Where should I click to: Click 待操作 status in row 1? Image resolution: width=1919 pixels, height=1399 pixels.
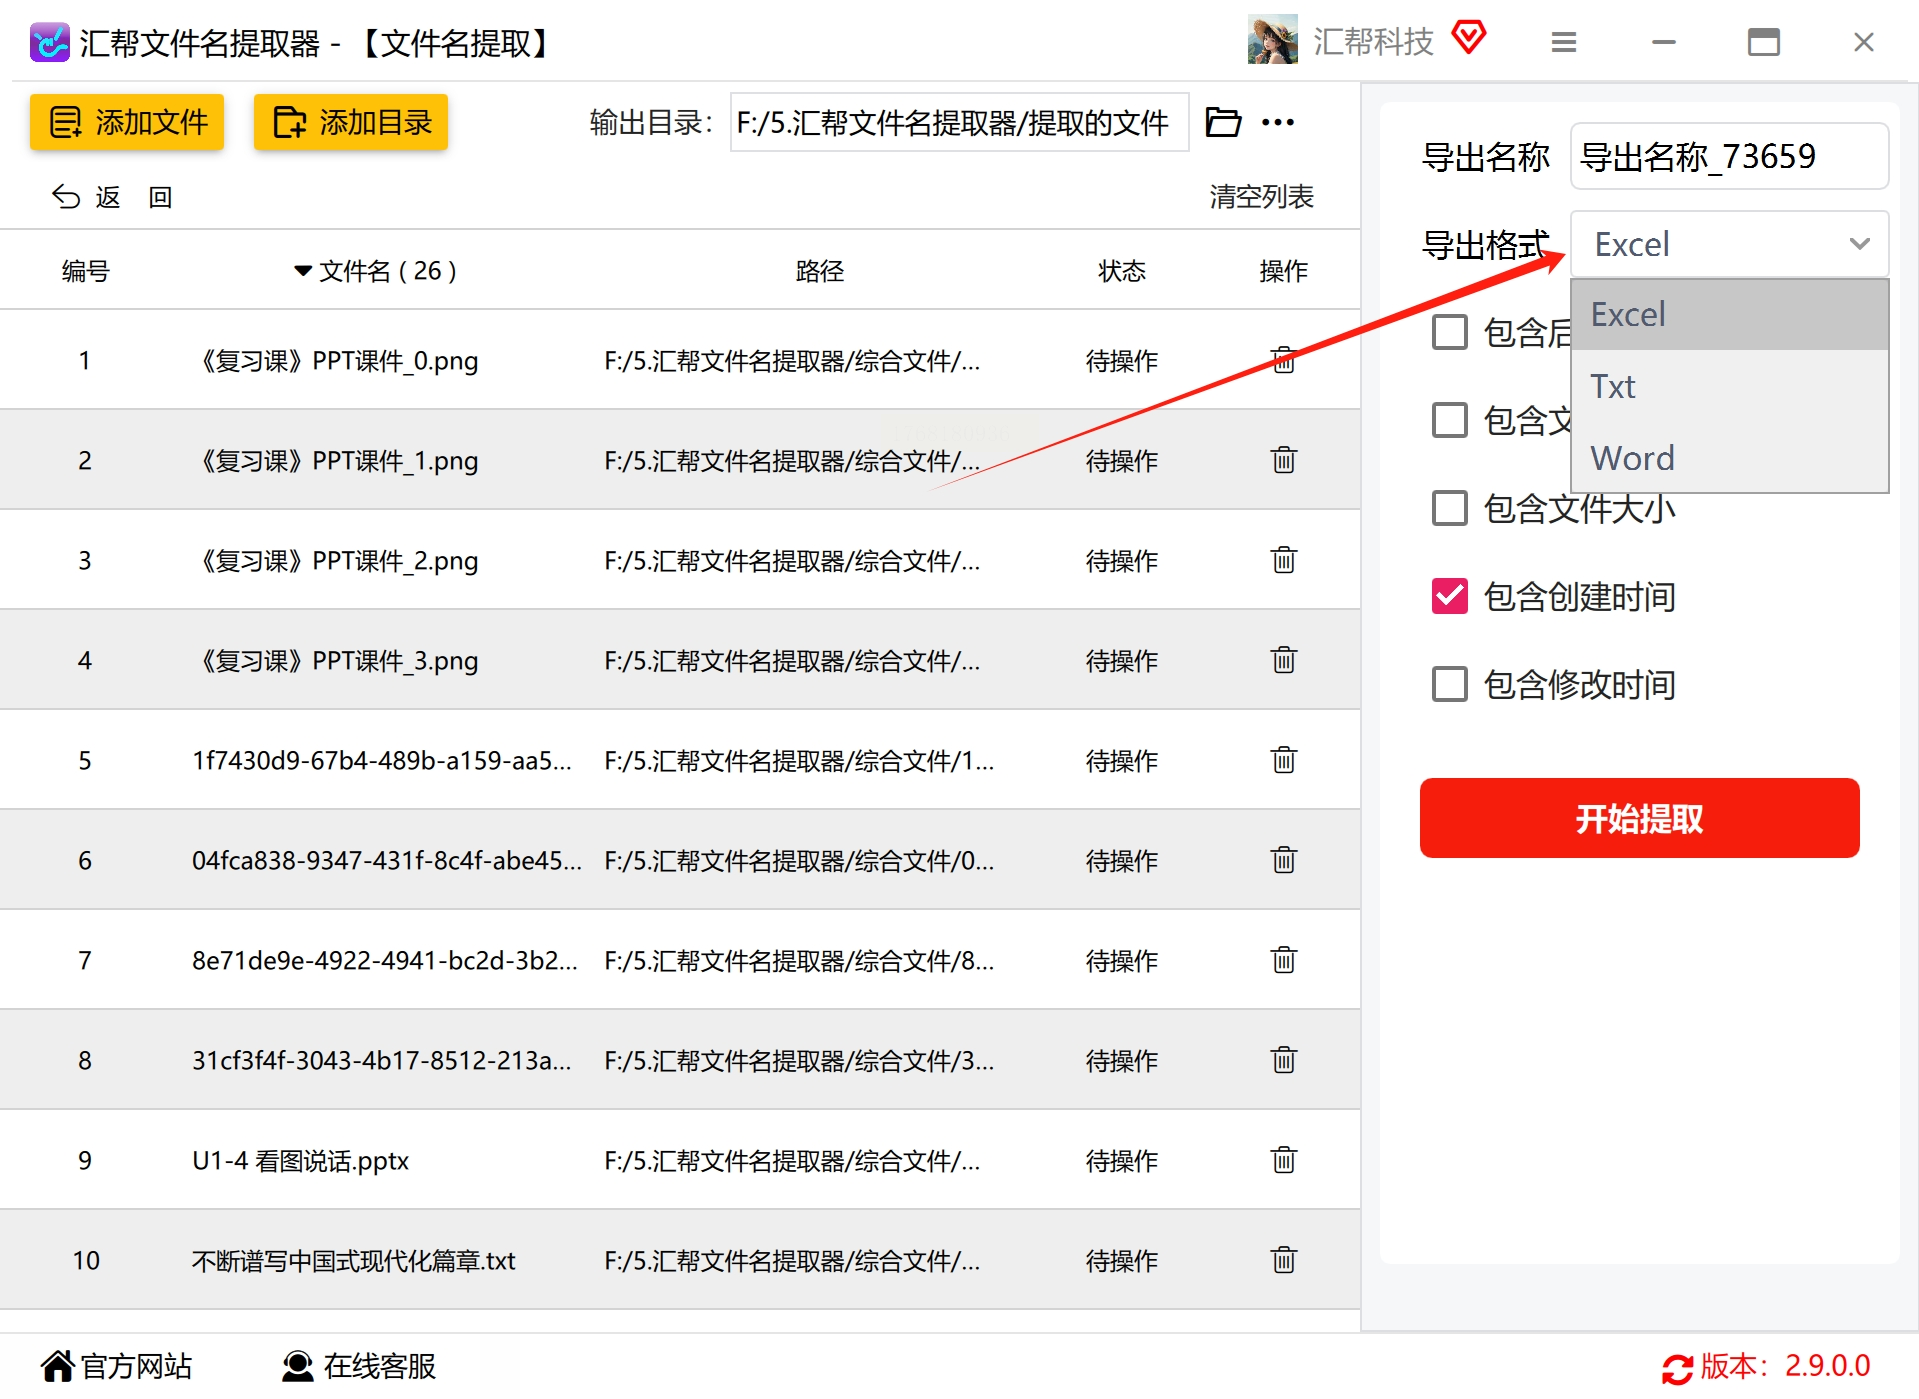pos(1121,360)
